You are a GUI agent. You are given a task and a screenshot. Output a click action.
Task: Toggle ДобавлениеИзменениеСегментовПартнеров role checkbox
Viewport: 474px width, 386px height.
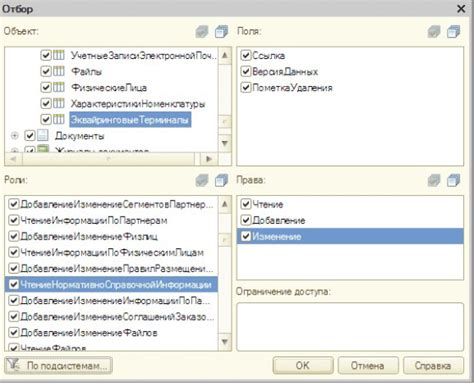pyautogui.click(x=13, y=204)
